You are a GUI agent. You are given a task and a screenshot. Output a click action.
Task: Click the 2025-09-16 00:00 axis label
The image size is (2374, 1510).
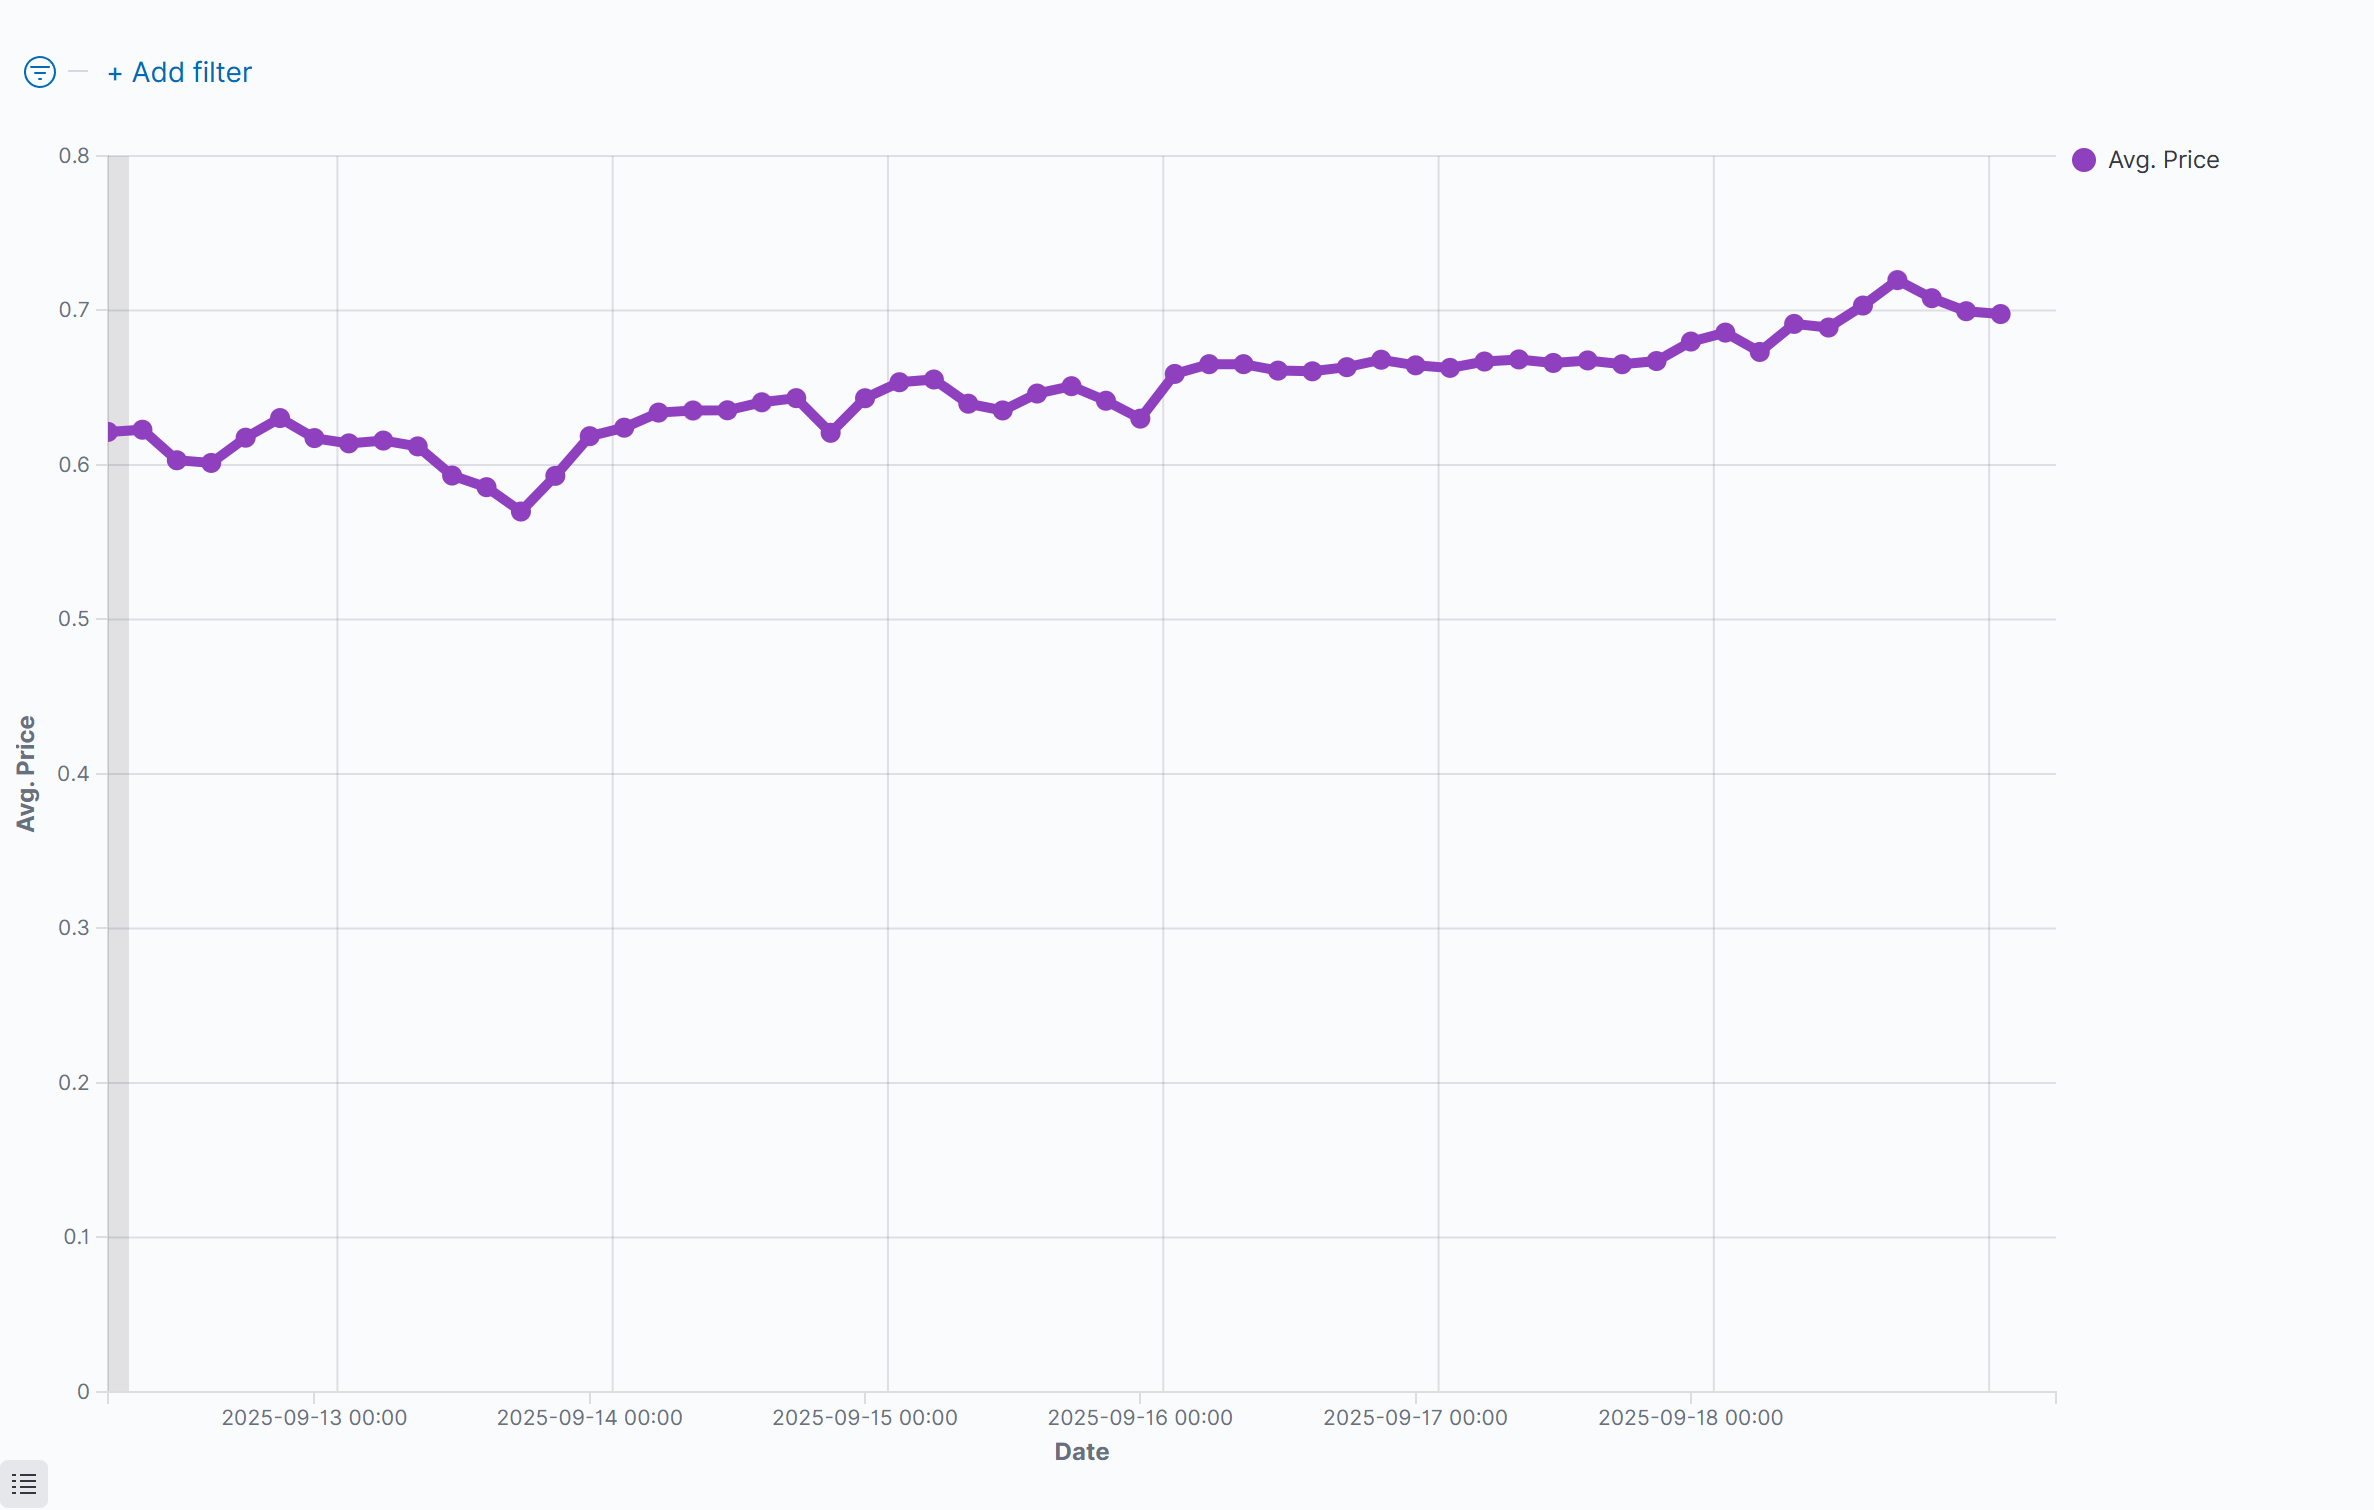(x=1140, y=1417)
